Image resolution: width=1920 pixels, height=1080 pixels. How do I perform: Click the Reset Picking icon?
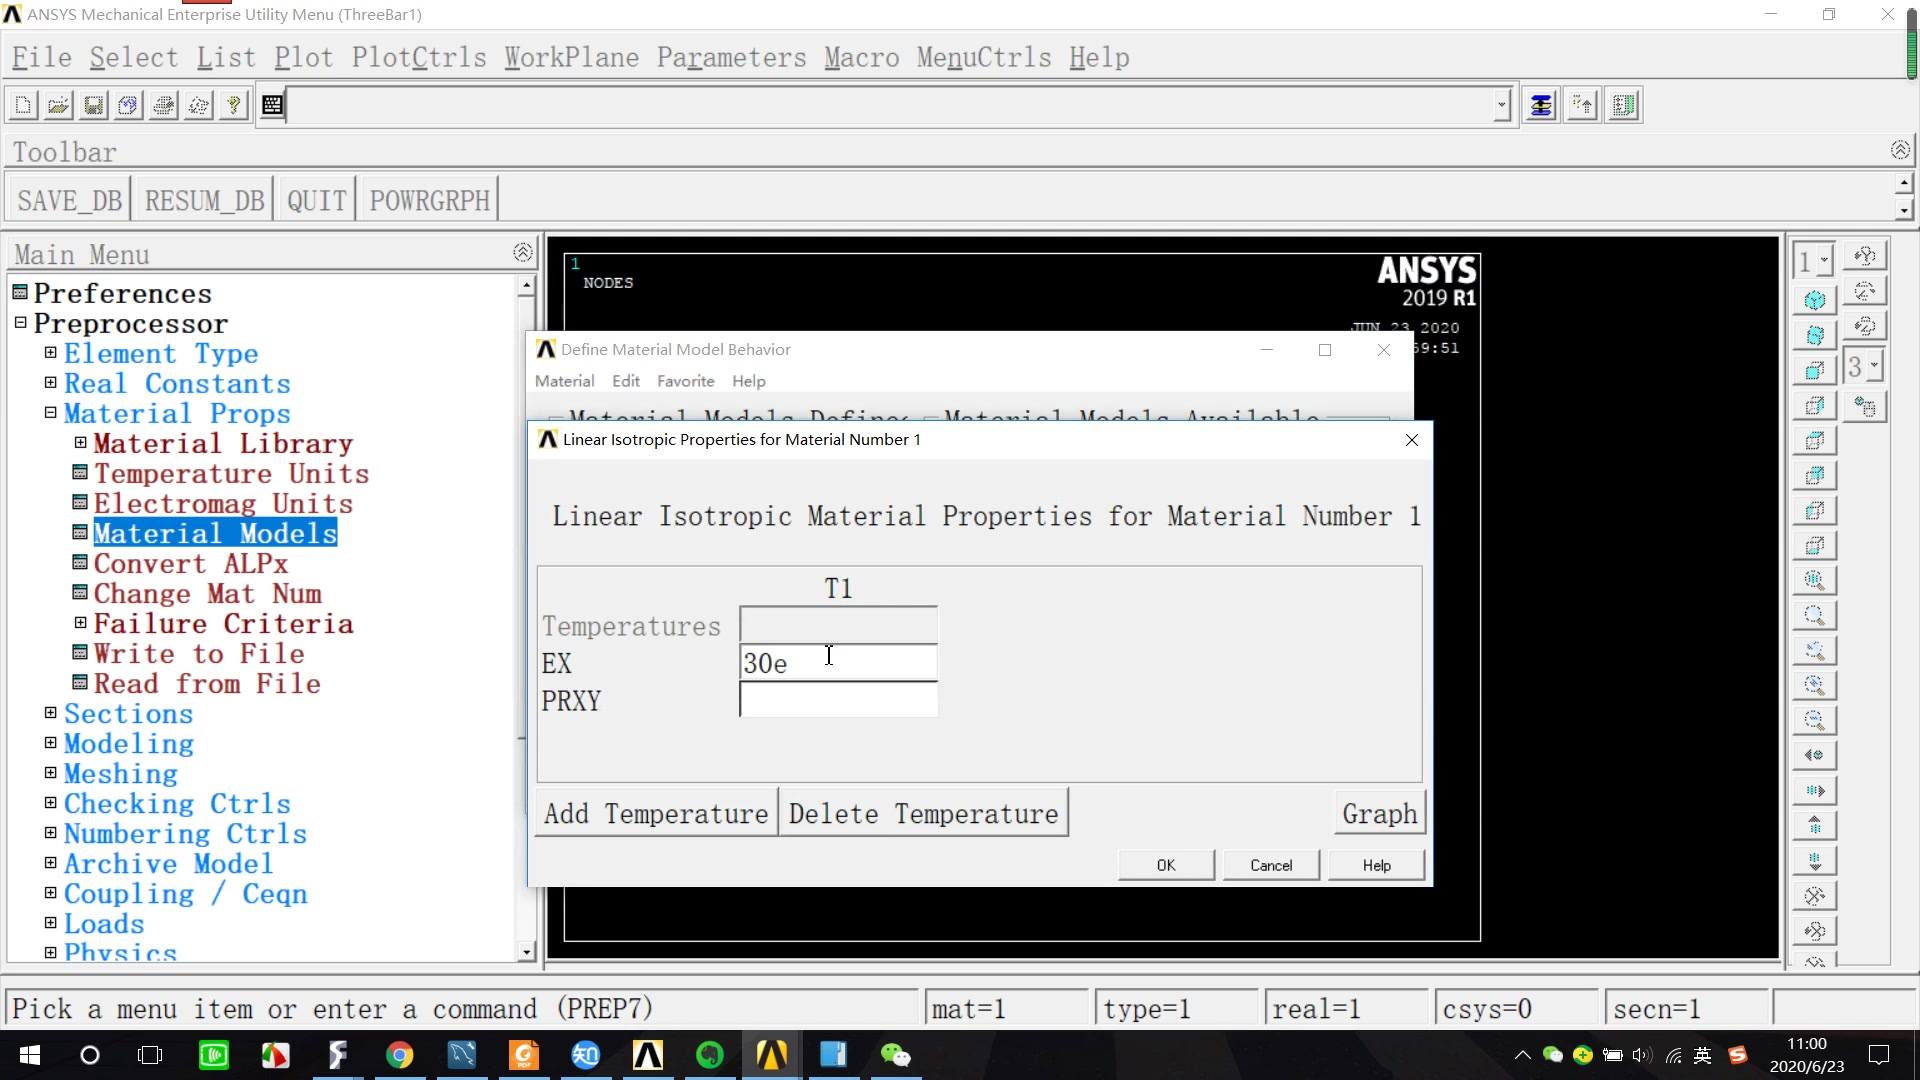pos(1582,105)
